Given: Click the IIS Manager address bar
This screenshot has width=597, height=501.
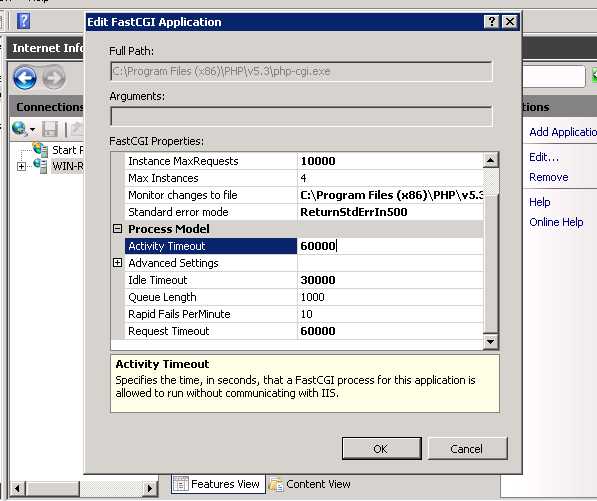Looking at the screenshot, I should click(x=554, y=76).
